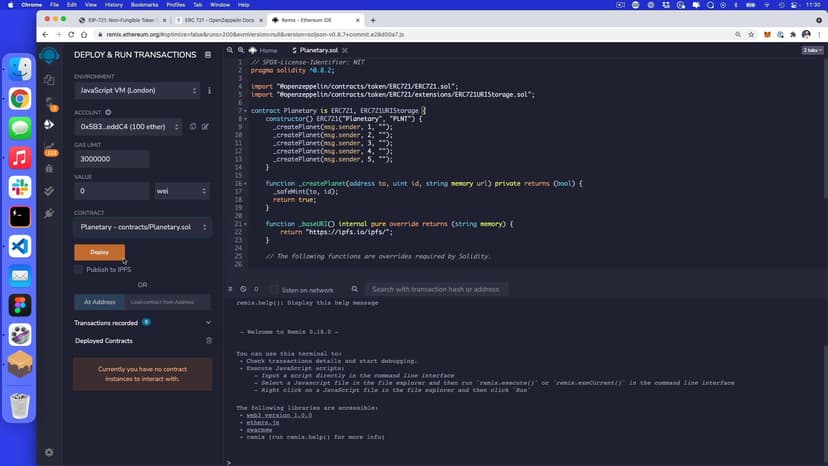The image size is (828, 466).
Task: Click the delete deployed contracts trash icon
Action: coord(208,341)
